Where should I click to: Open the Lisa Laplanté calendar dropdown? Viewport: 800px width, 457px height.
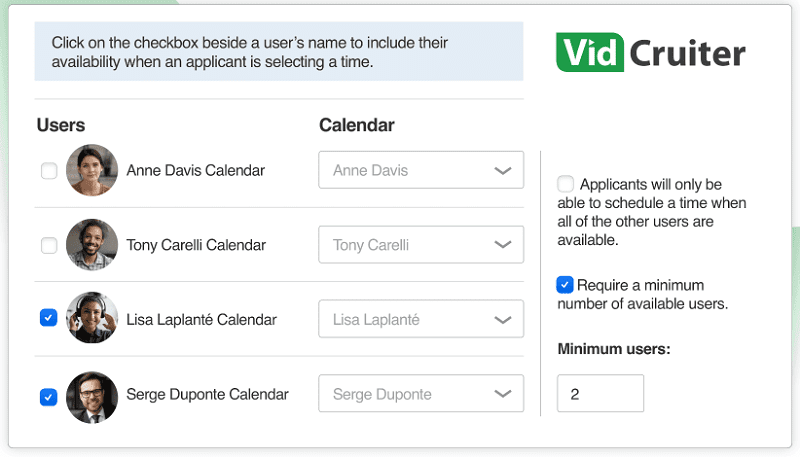pos(421,320)
